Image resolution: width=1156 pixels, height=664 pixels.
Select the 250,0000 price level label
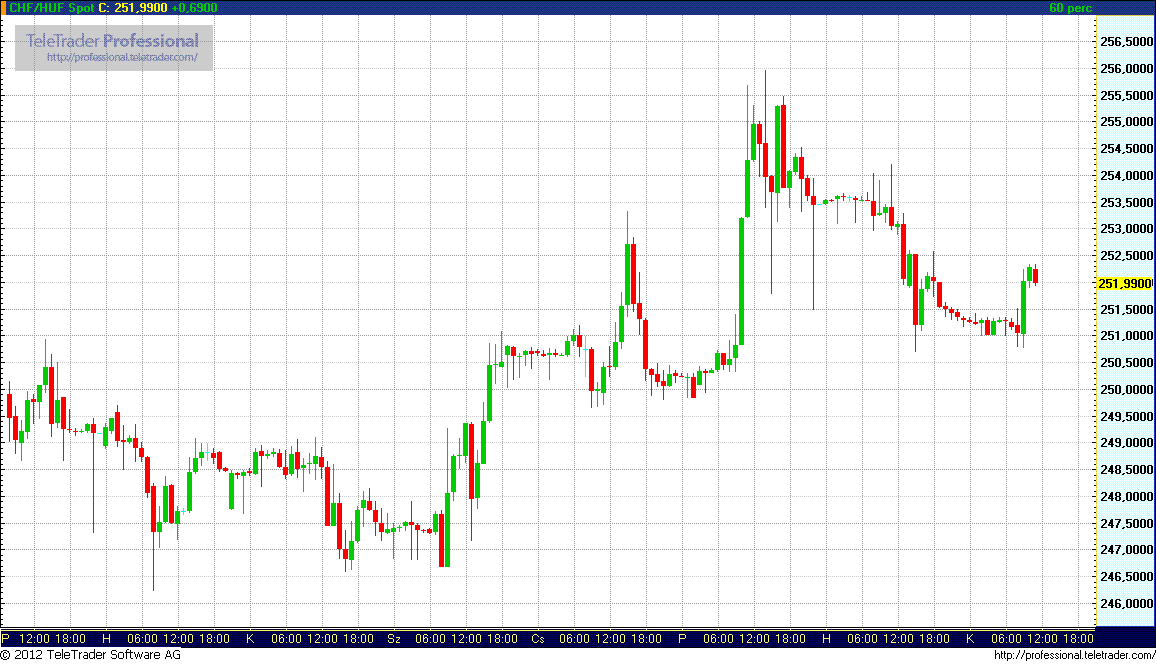[1127, 389]
